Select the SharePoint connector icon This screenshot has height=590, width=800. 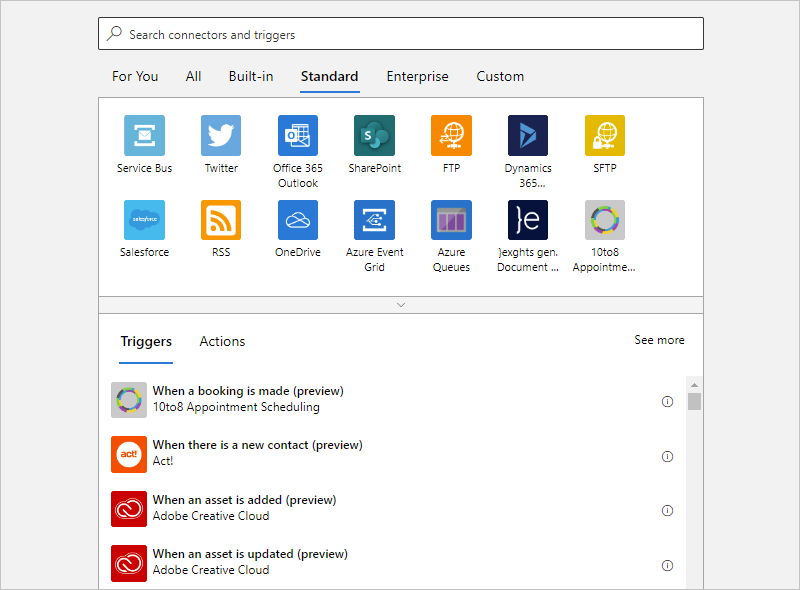(x=374, y=135)
